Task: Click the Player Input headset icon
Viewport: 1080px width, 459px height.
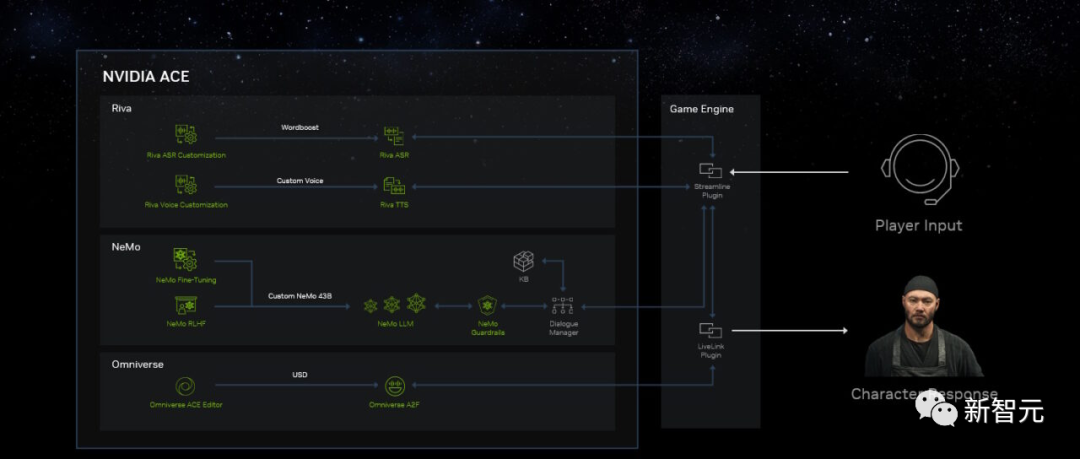Action: tap(920, 170)
